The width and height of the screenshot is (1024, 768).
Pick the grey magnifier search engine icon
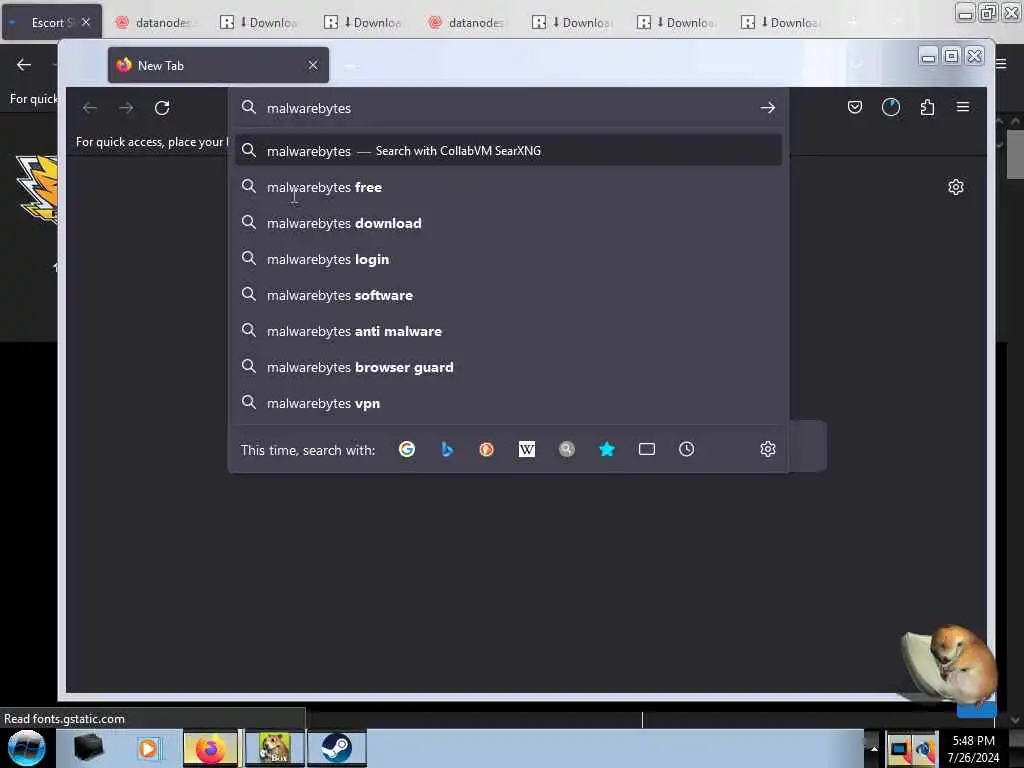click(x=567, y=449)
